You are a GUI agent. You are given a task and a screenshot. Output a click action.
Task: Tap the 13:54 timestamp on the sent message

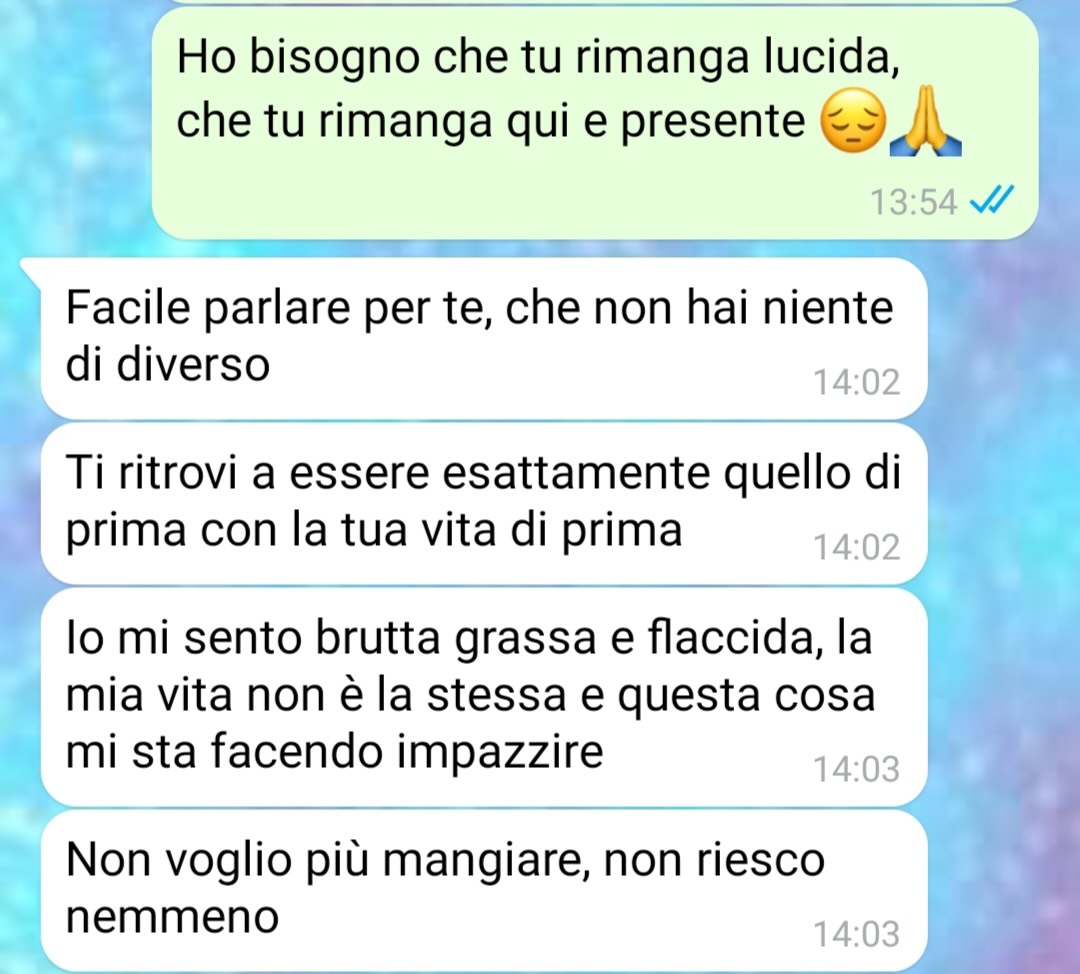[x=913, y=203]
